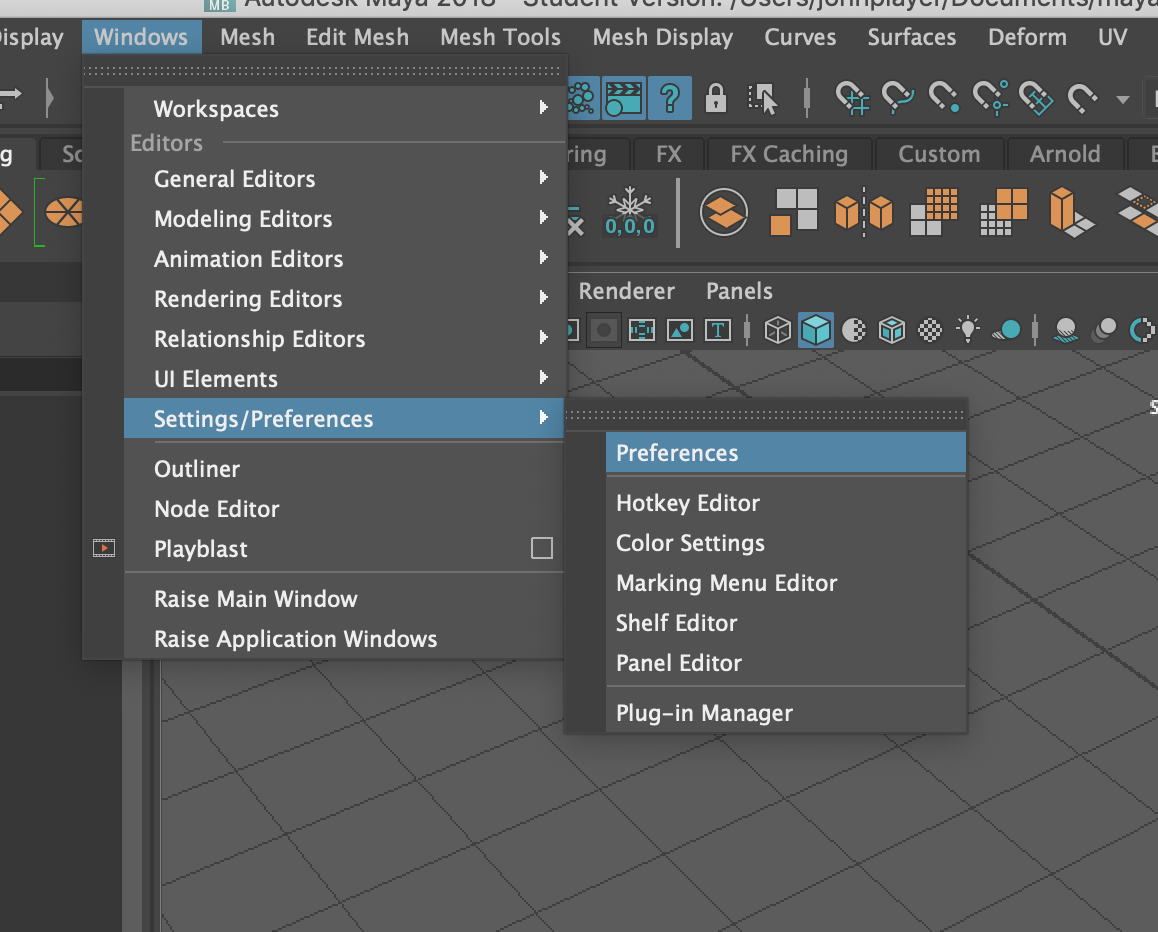Open the Playblast option box
The image size is (1158, 932).
coord(541,548)
